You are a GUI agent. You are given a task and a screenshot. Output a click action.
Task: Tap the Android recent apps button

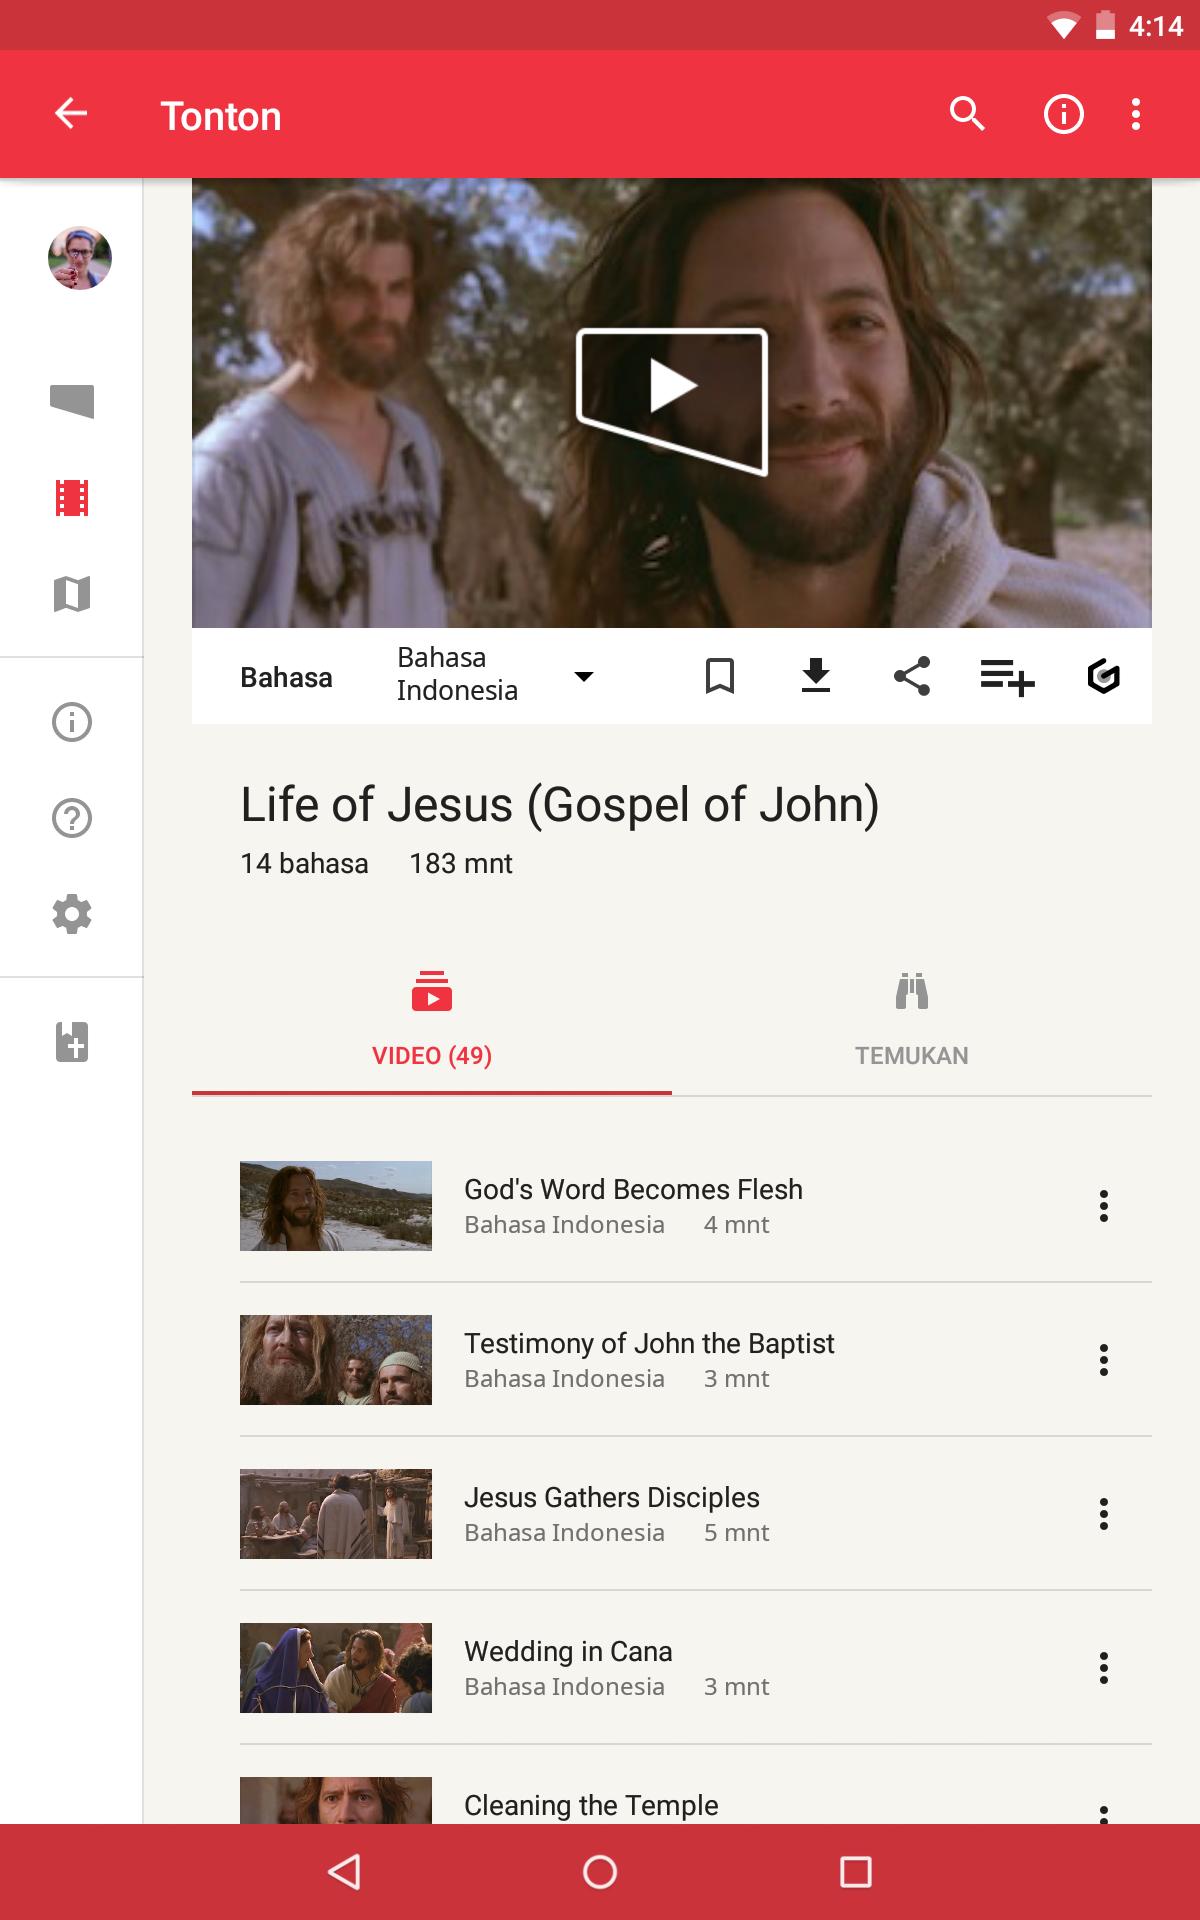point(856,1872)
